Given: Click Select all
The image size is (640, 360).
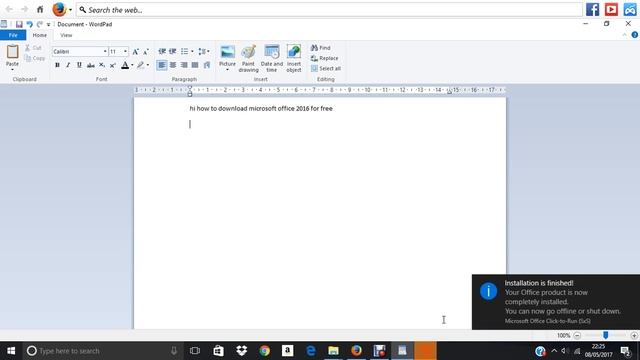Looking at the screenshot, I should [326, 69].
